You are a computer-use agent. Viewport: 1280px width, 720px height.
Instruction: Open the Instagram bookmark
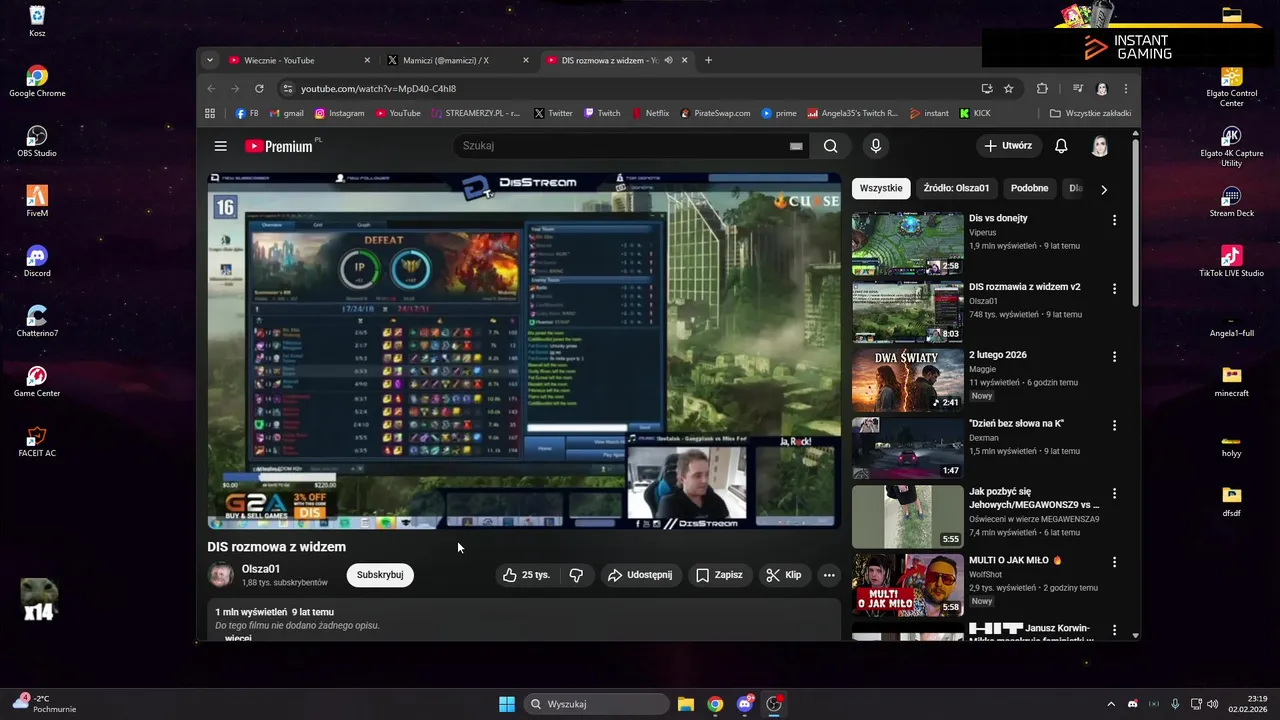[339, 113]
